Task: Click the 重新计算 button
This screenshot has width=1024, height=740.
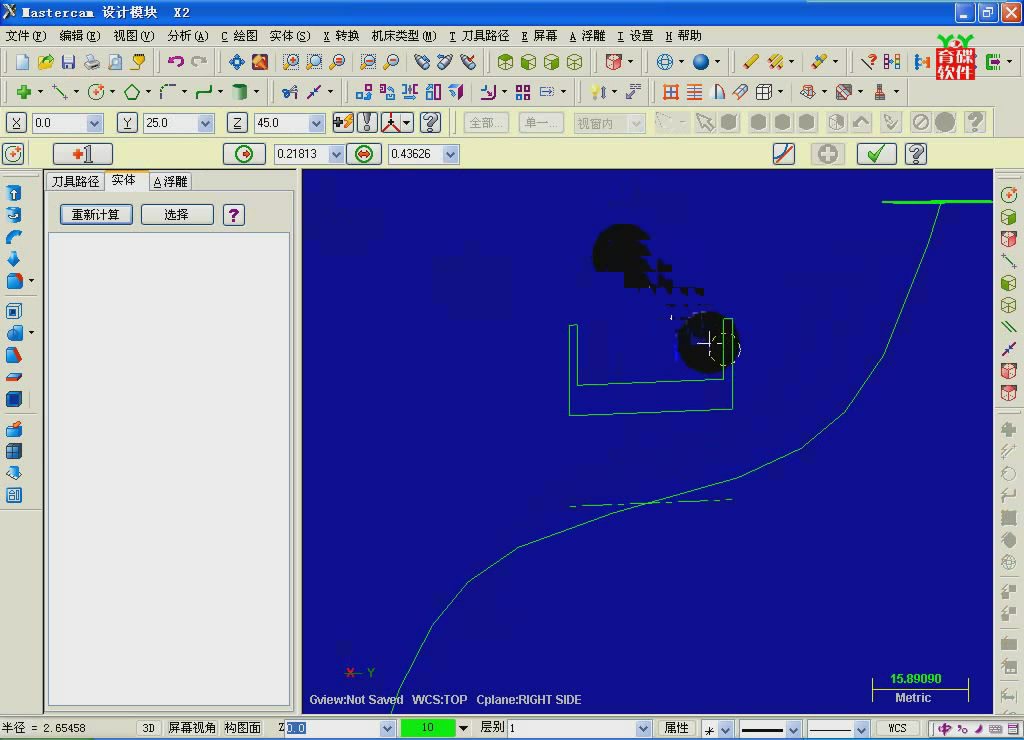Action: tap(96, 214)
